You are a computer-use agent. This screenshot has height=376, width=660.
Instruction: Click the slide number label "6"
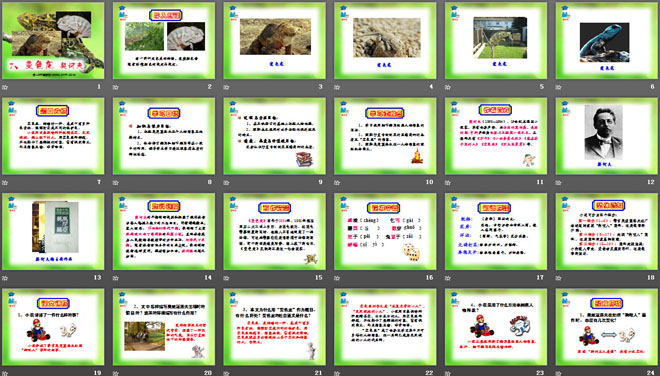tap(652, 87)
